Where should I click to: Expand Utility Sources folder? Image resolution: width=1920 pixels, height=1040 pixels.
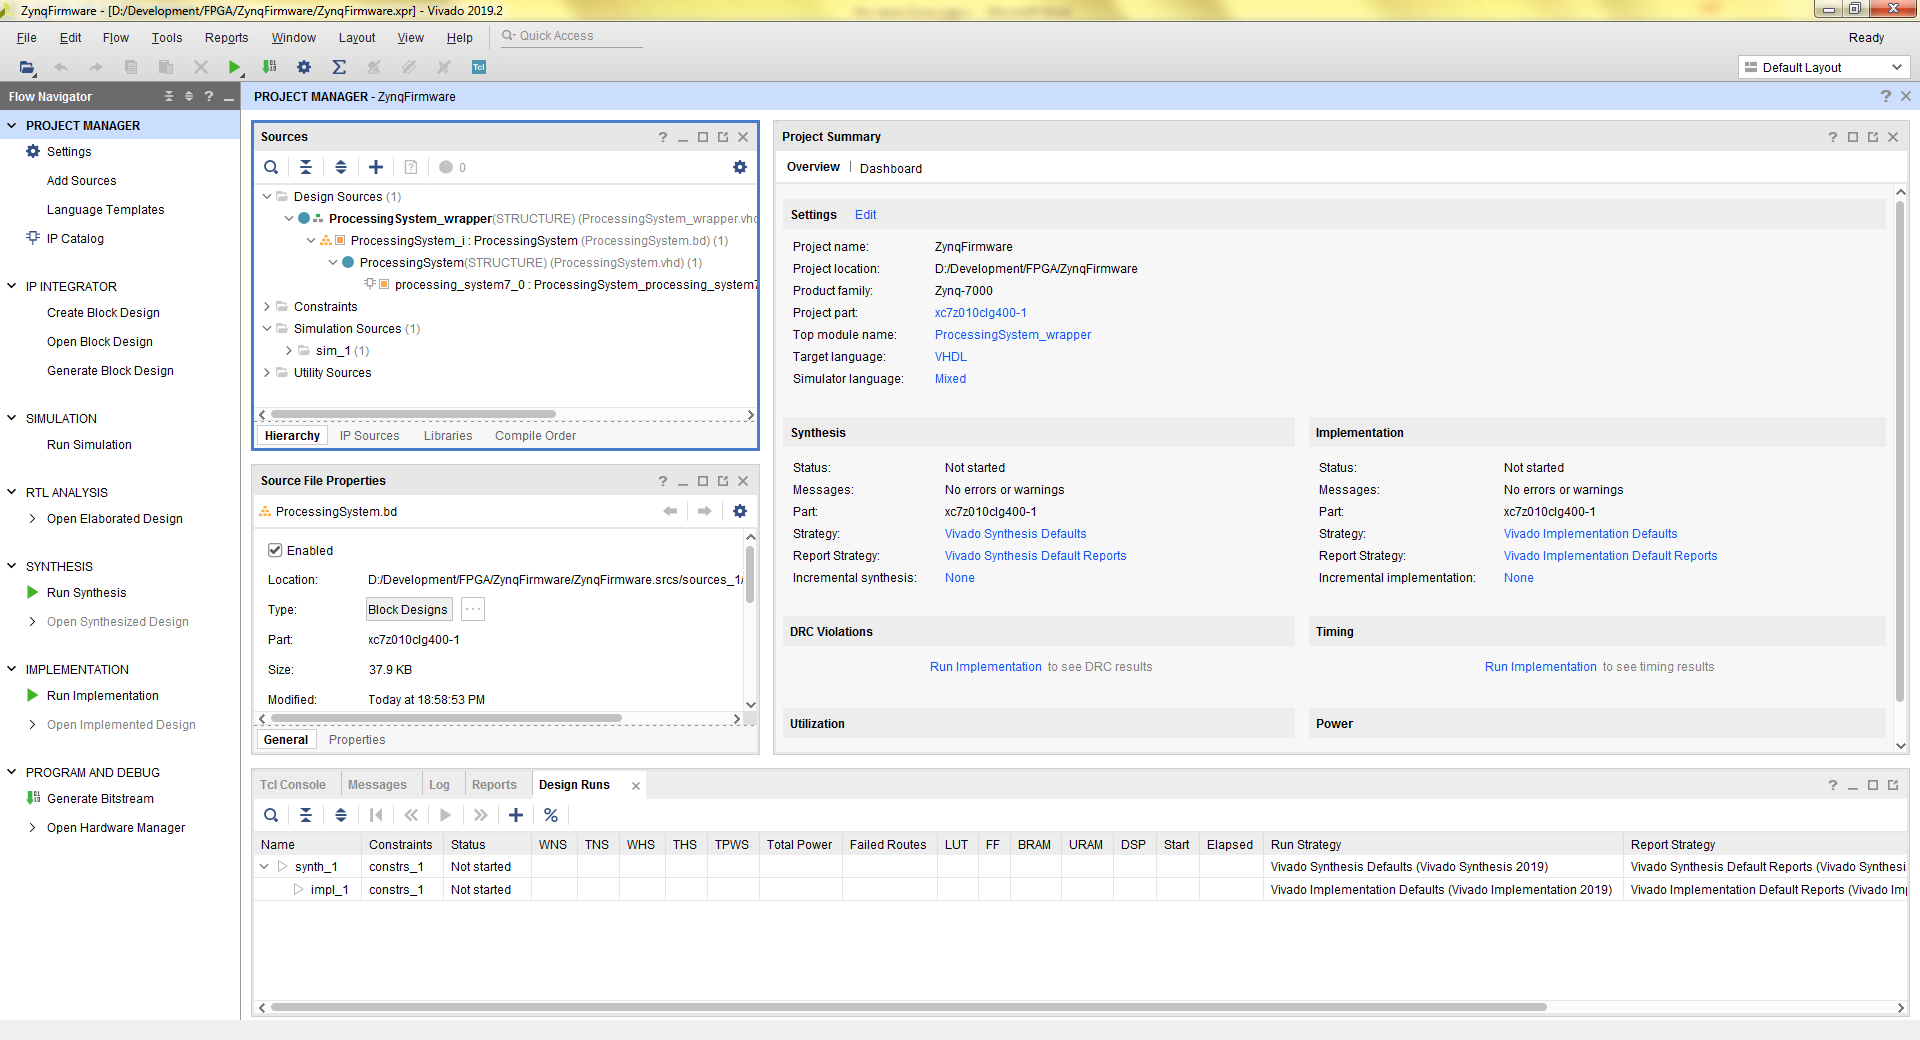coord(267,372)
